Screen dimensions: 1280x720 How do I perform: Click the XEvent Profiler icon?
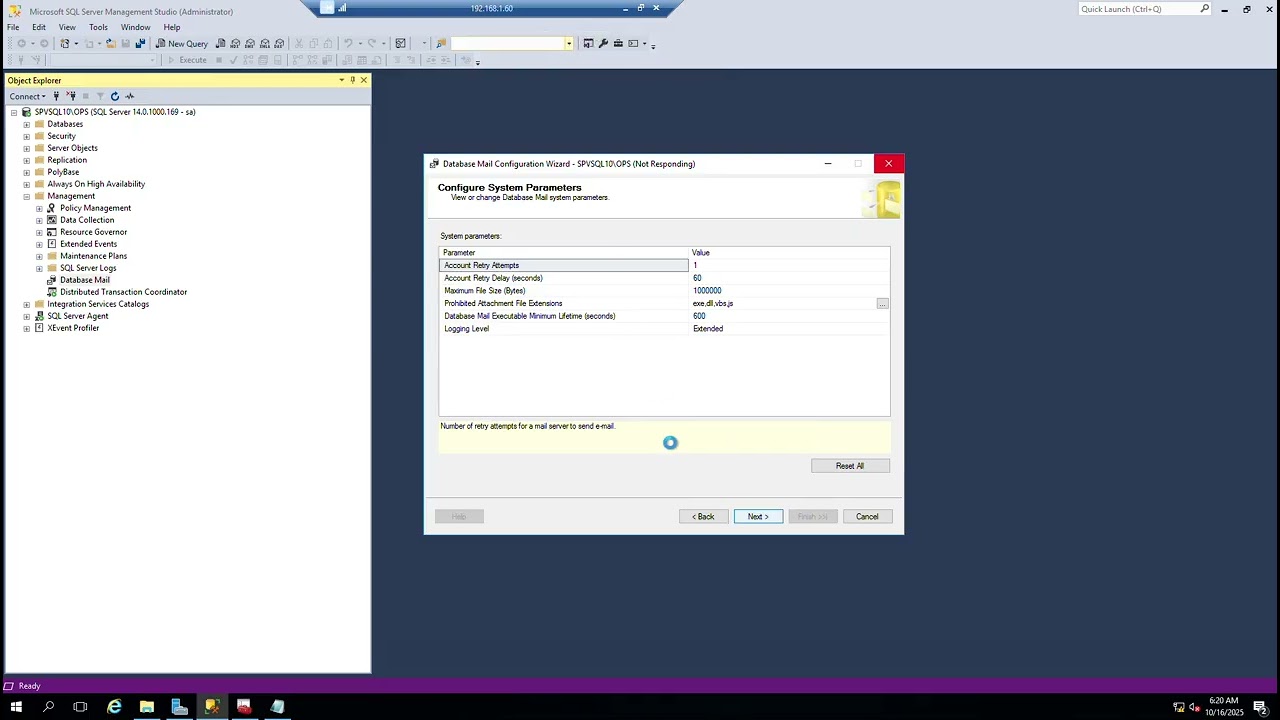[39, 328]
